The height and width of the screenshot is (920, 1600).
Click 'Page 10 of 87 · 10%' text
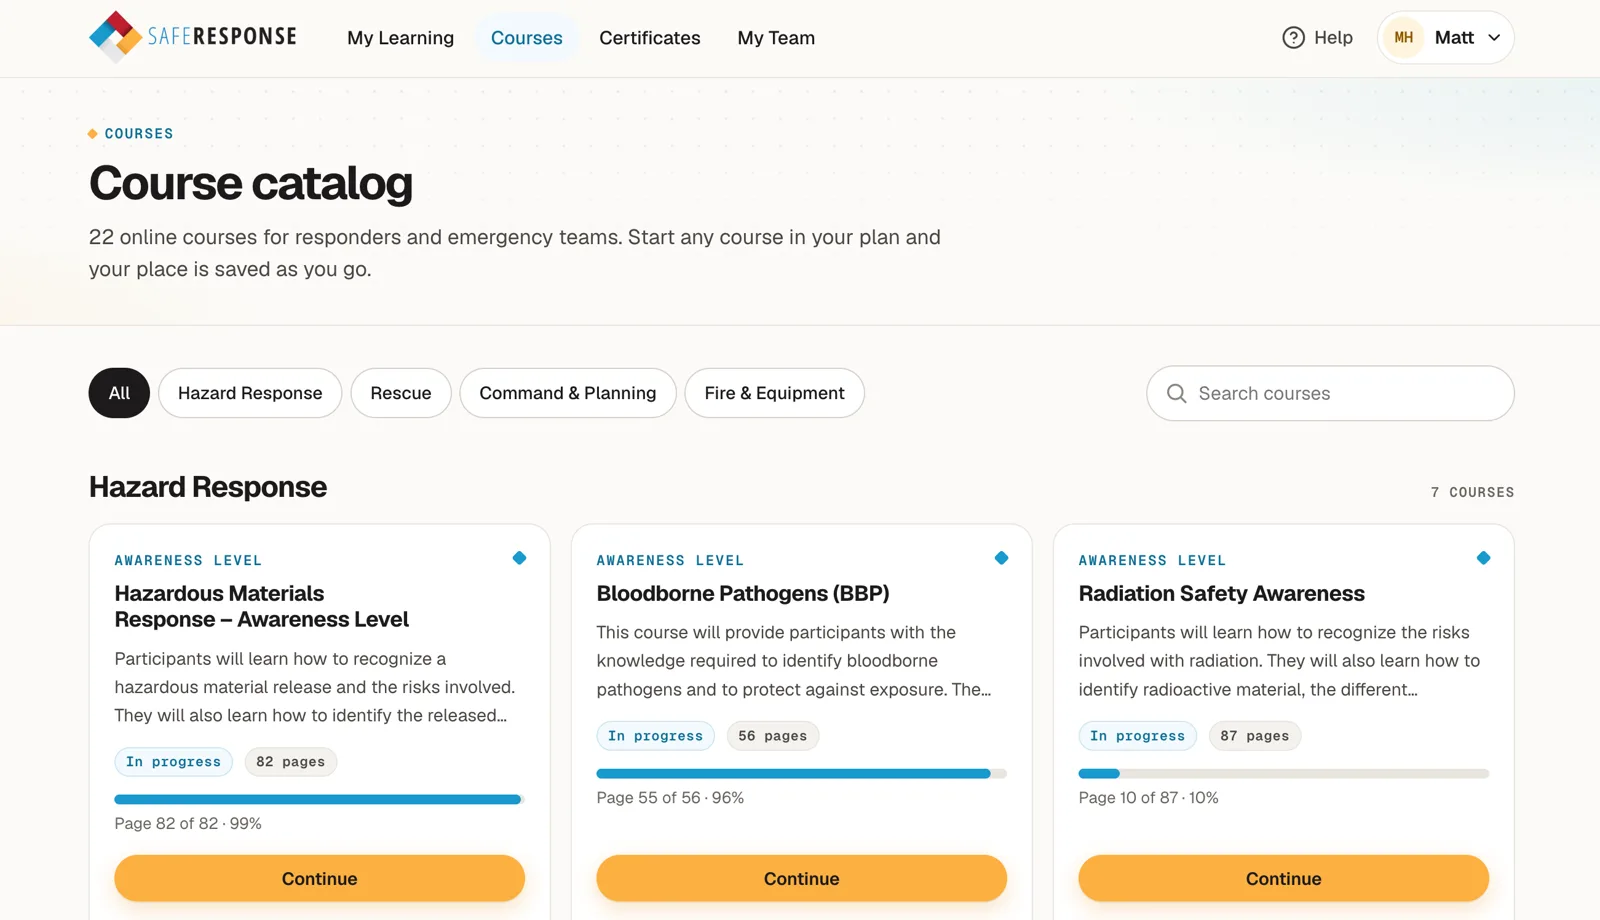point(1148,798)
